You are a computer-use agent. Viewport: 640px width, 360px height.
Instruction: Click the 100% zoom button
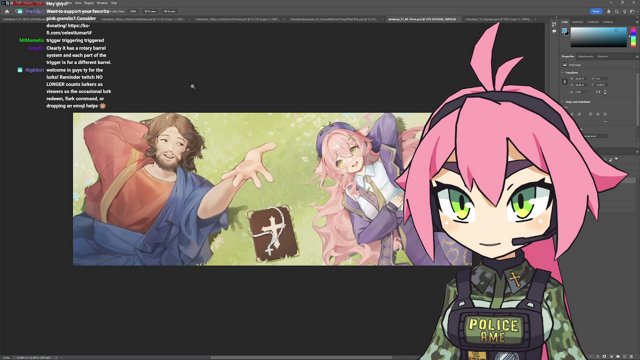pos(133,11)
